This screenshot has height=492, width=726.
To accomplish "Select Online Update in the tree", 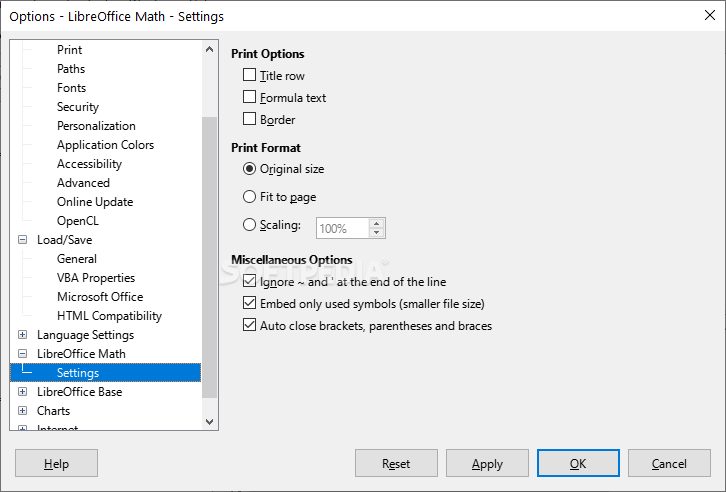I will 95,202.
